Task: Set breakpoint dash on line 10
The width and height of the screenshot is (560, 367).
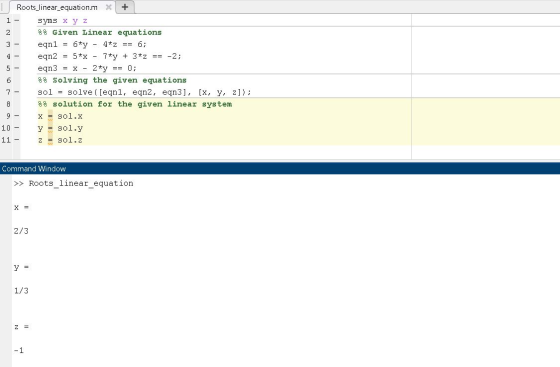Action: click(x=17, y=128)
